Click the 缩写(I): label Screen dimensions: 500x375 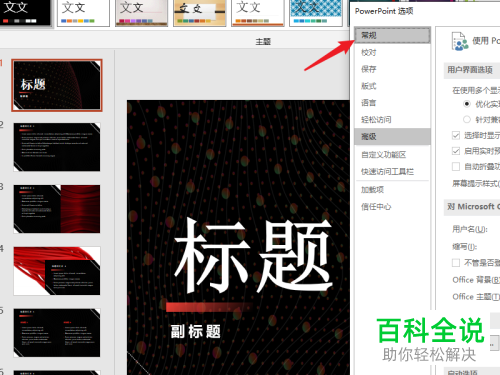click(465, 247)
